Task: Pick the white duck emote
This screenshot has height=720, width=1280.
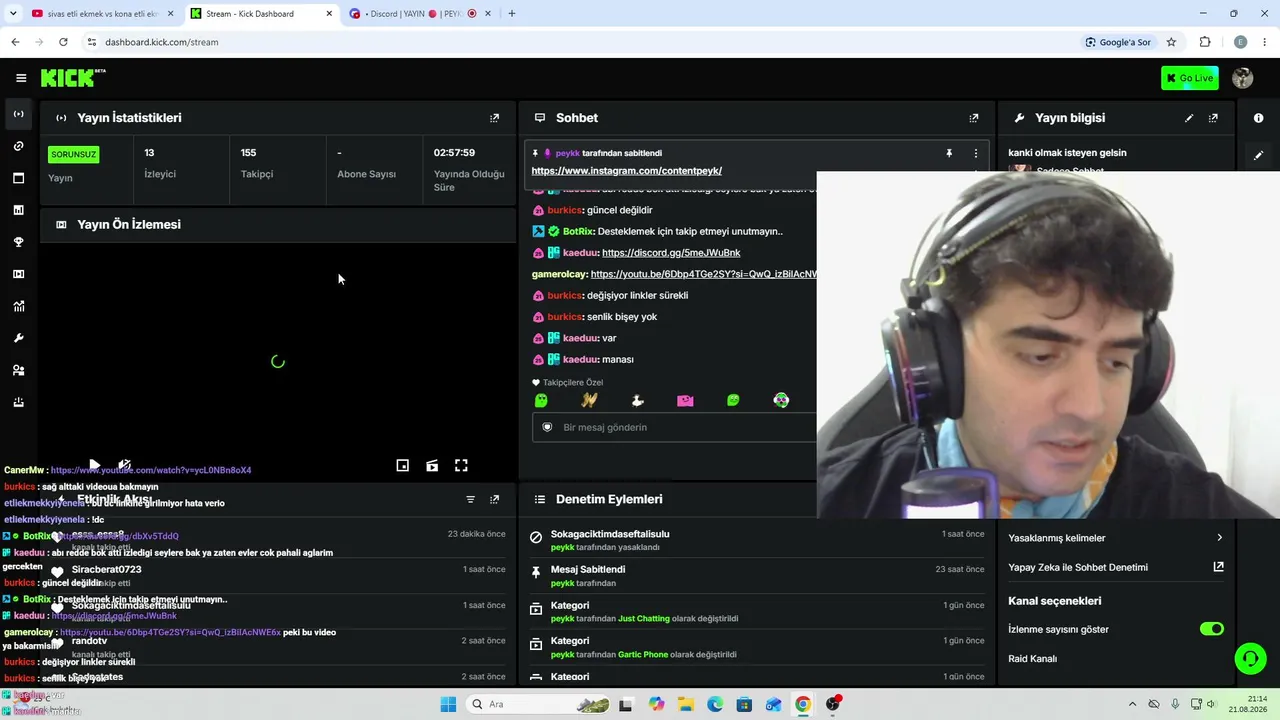Action: pyautogui.click(x=637, y=400)
